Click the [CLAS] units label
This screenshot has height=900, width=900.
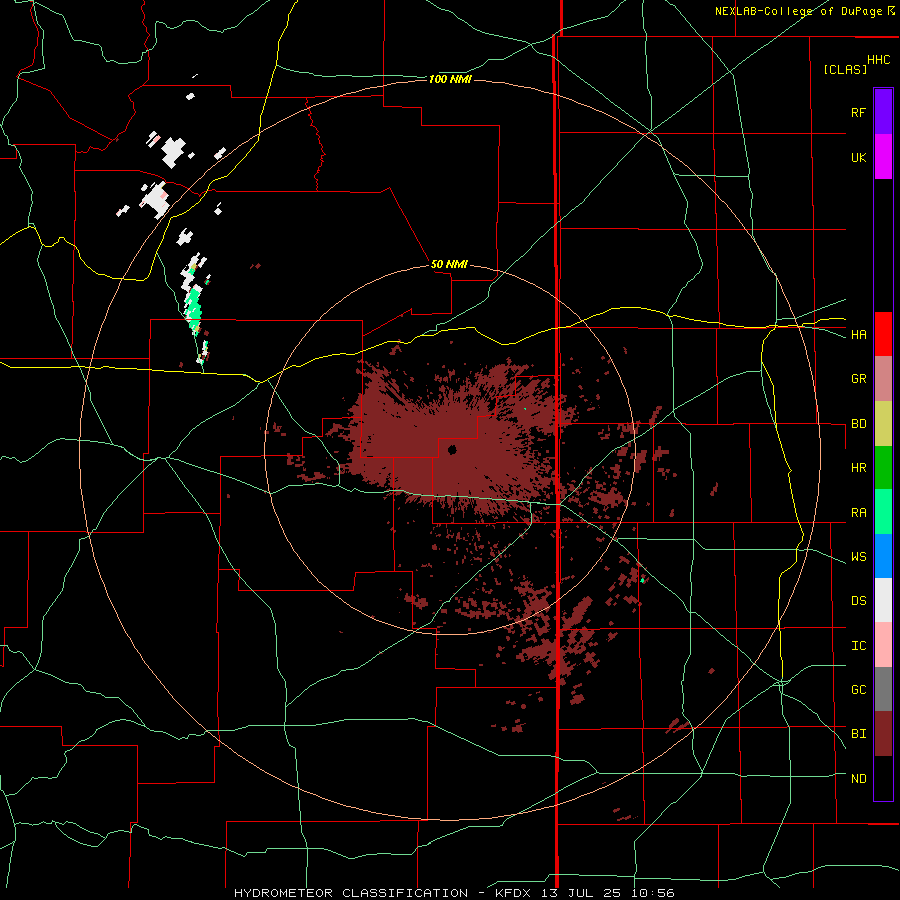(845, 69)
